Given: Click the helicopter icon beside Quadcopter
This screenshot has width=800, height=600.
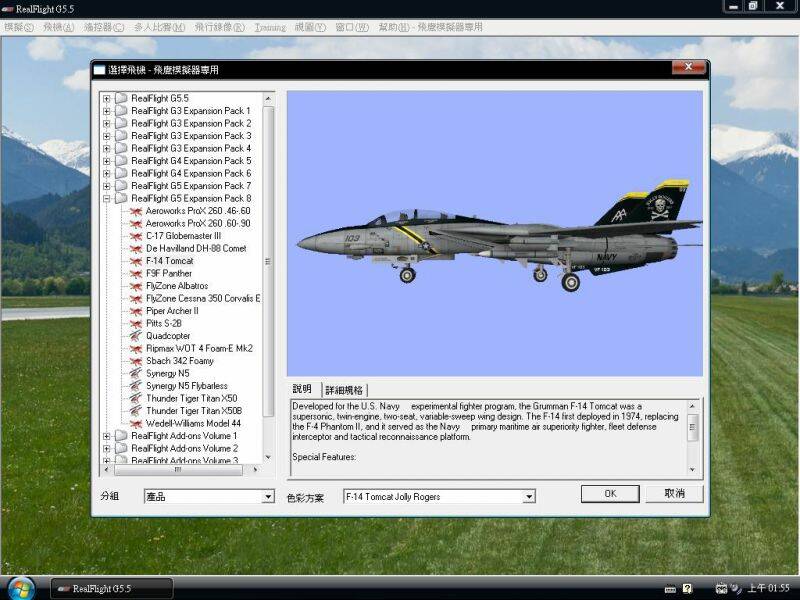Looking at the screenshot, I should click(136, 336).
